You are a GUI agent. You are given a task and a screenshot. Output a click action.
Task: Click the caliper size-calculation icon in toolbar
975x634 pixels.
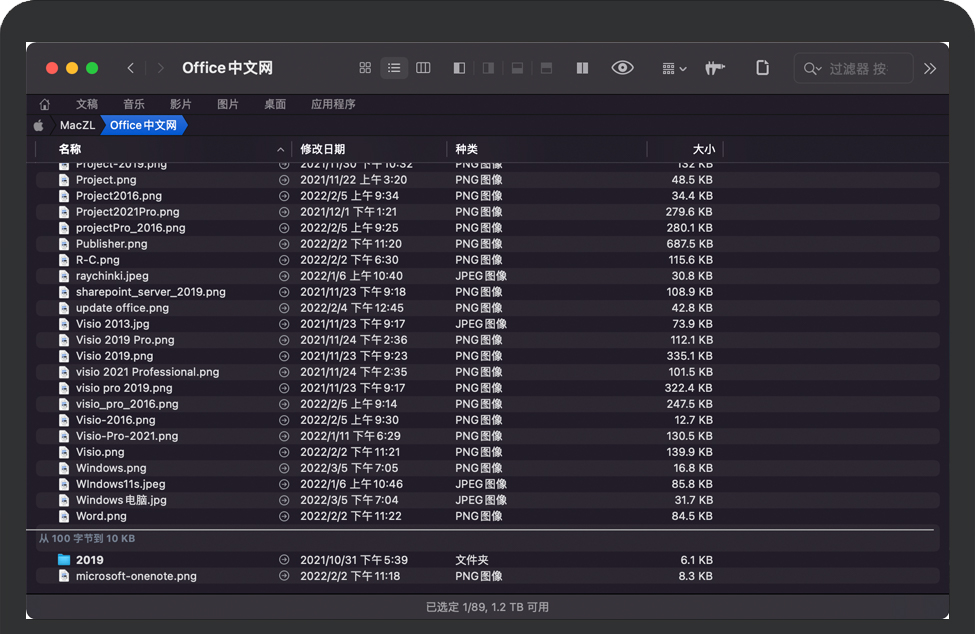click(715, 68)
